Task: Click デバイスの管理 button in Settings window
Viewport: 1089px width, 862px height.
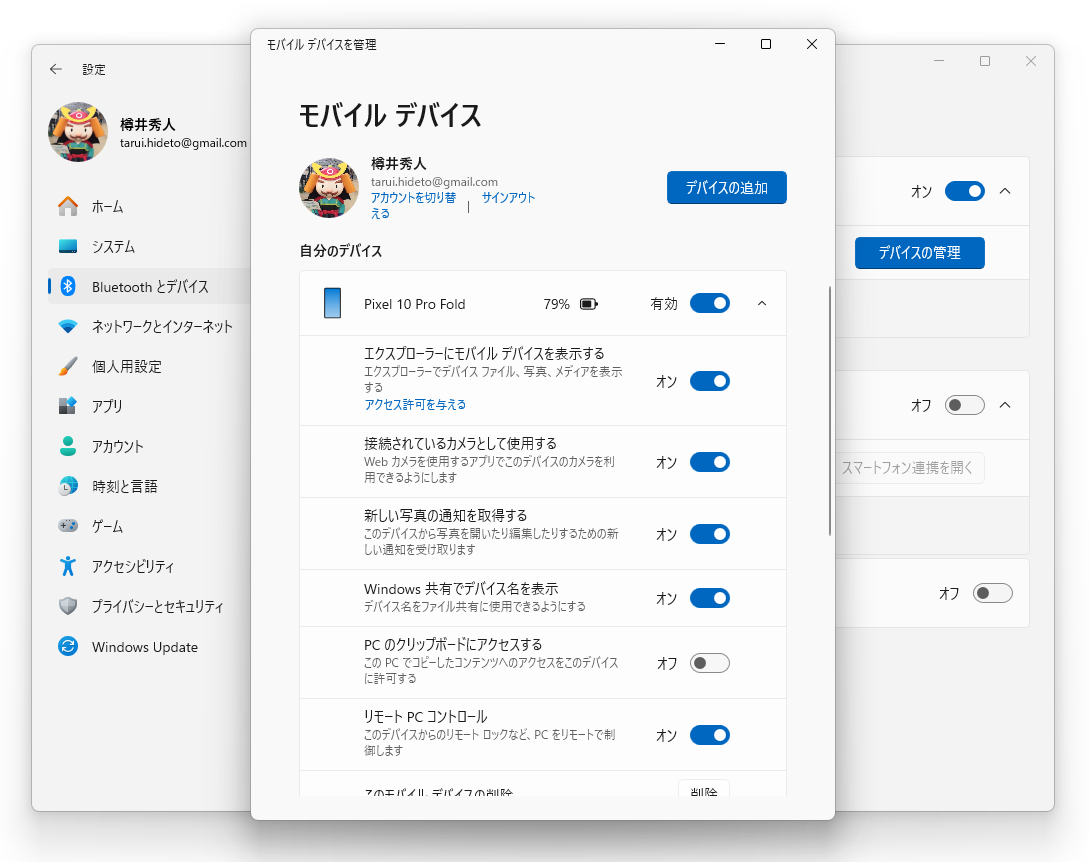Action: point(920,253)
